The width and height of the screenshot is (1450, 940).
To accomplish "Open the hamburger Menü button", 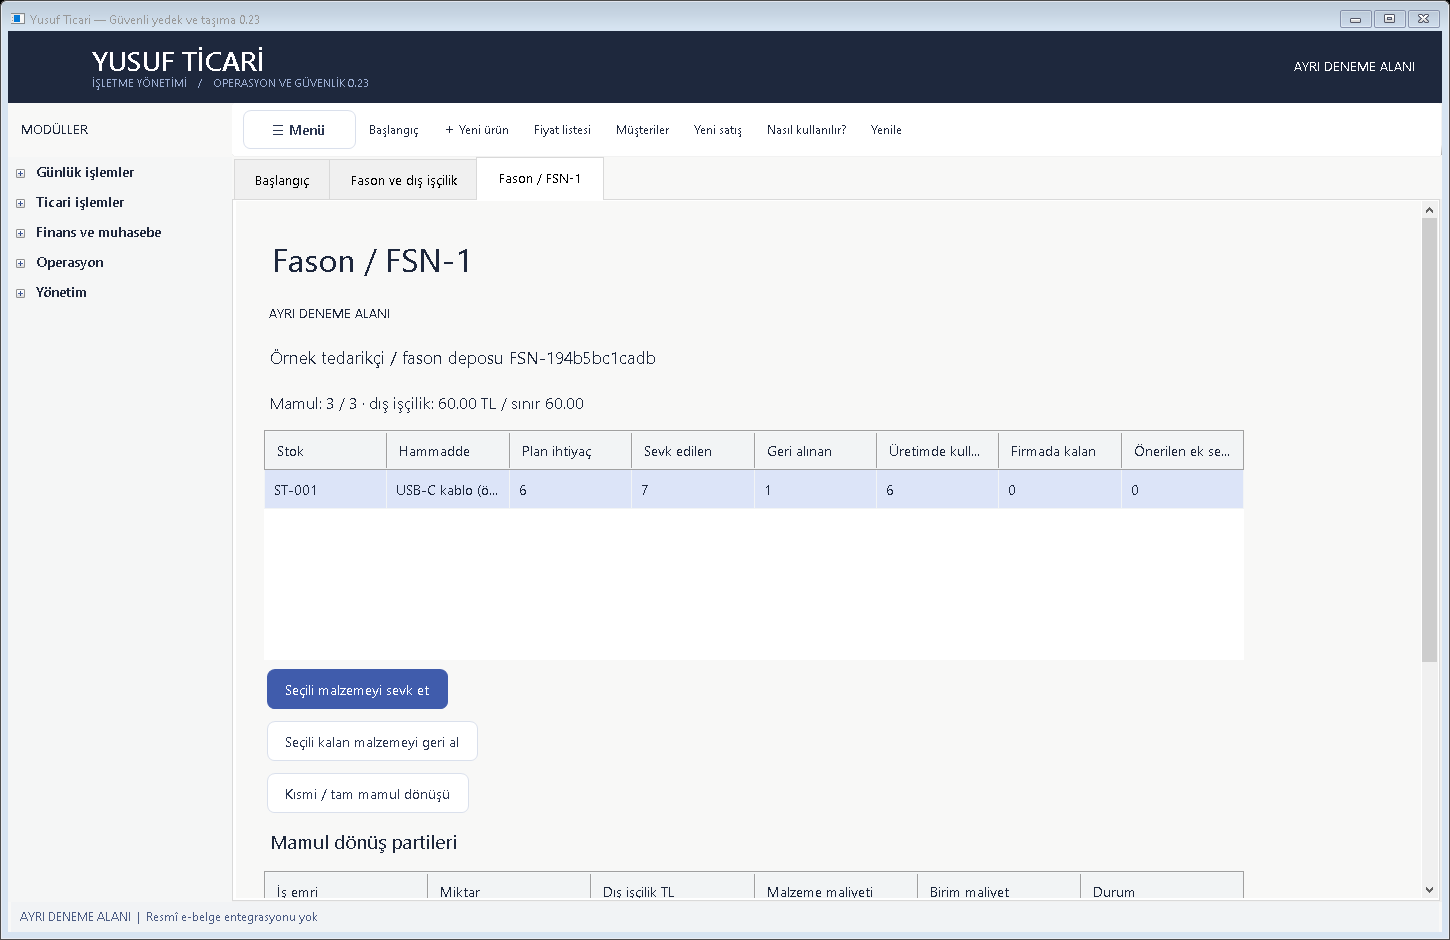I will tap(299, 130).
